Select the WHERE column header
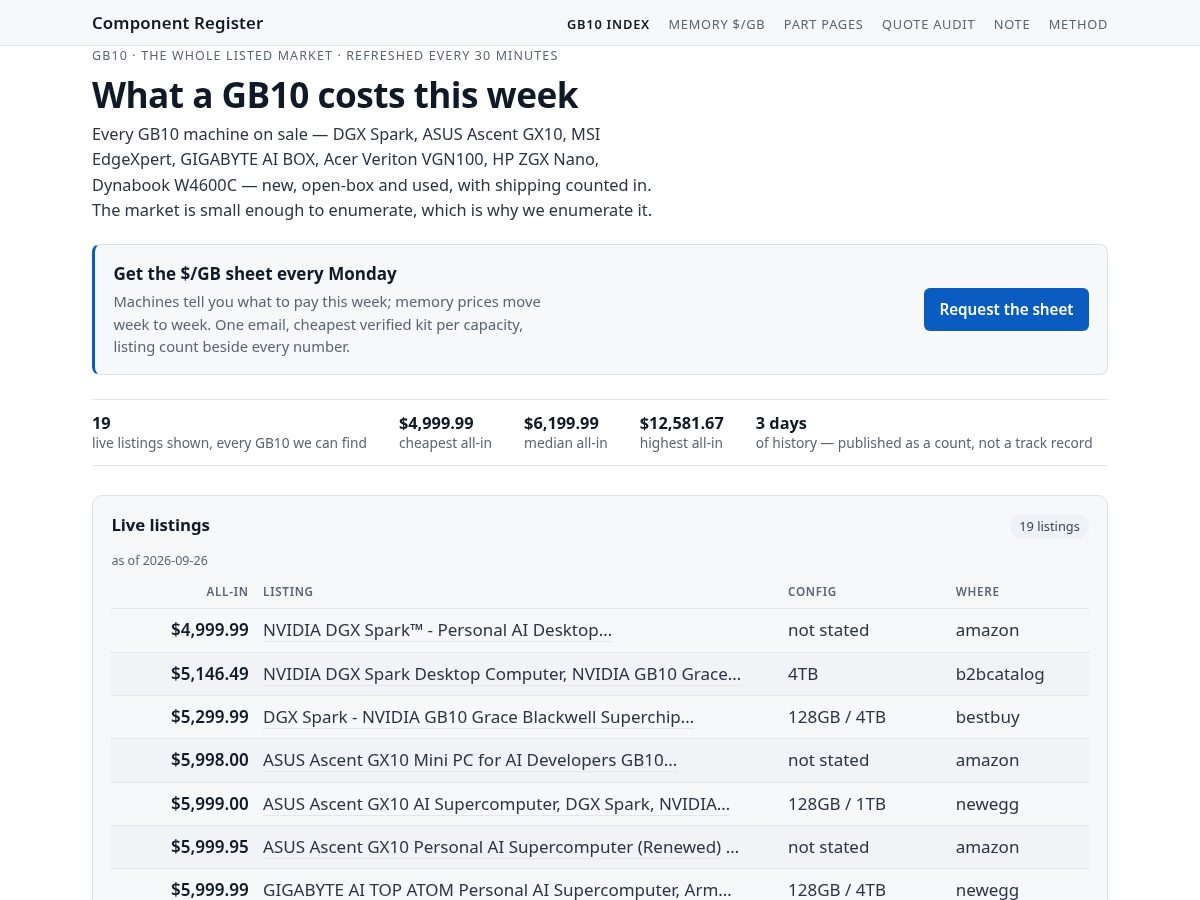 [x=977, y=592]
